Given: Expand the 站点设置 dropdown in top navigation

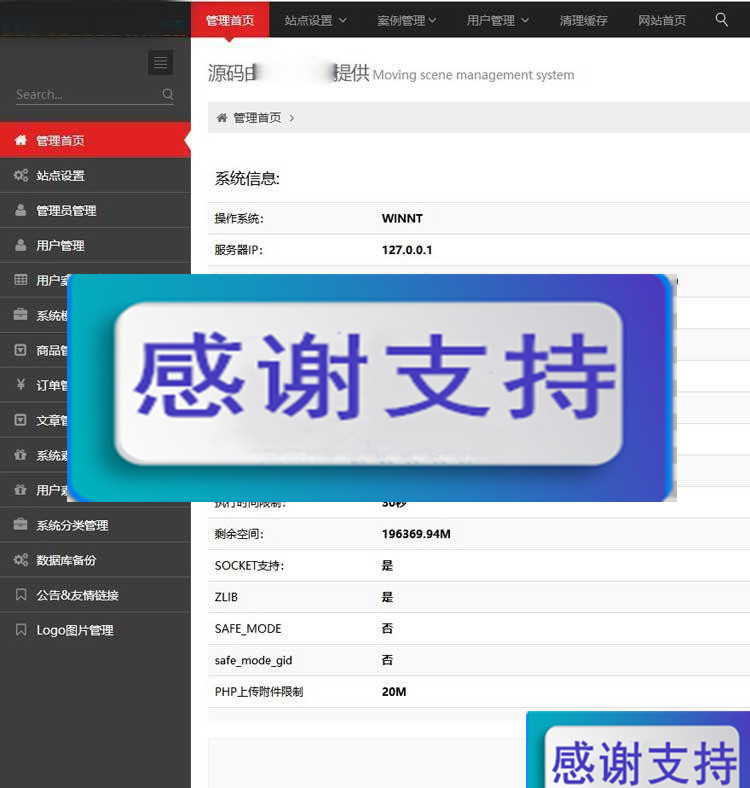Looking at the screenshot, I should [315, 20].
